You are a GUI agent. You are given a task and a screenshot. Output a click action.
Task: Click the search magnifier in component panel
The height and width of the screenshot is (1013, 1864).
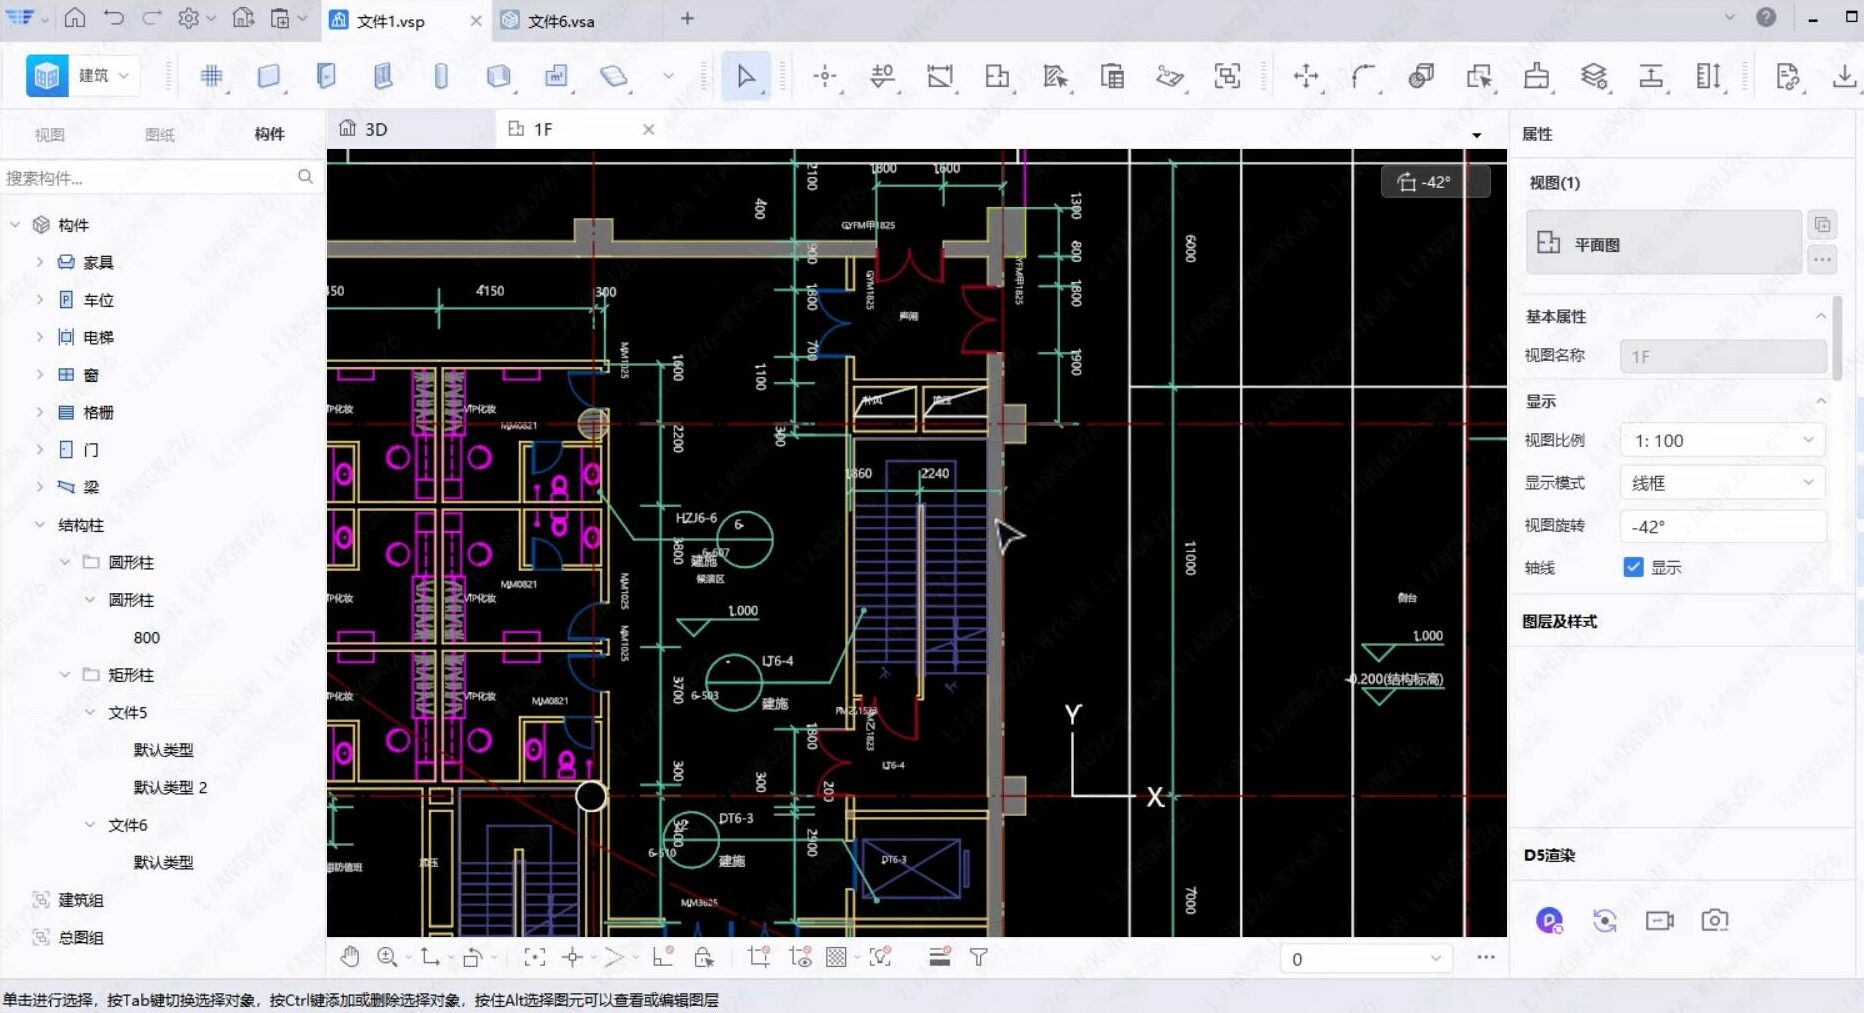tap(305, 177)
